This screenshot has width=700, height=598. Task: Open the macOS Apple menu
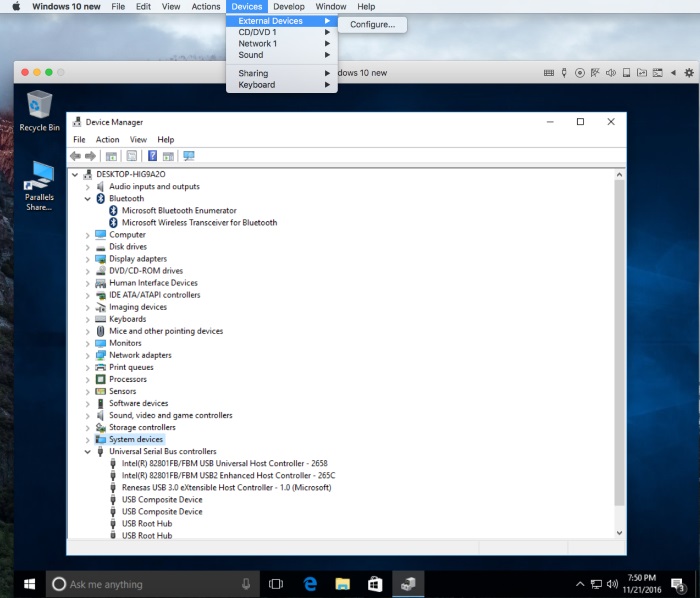coord(16,6)
